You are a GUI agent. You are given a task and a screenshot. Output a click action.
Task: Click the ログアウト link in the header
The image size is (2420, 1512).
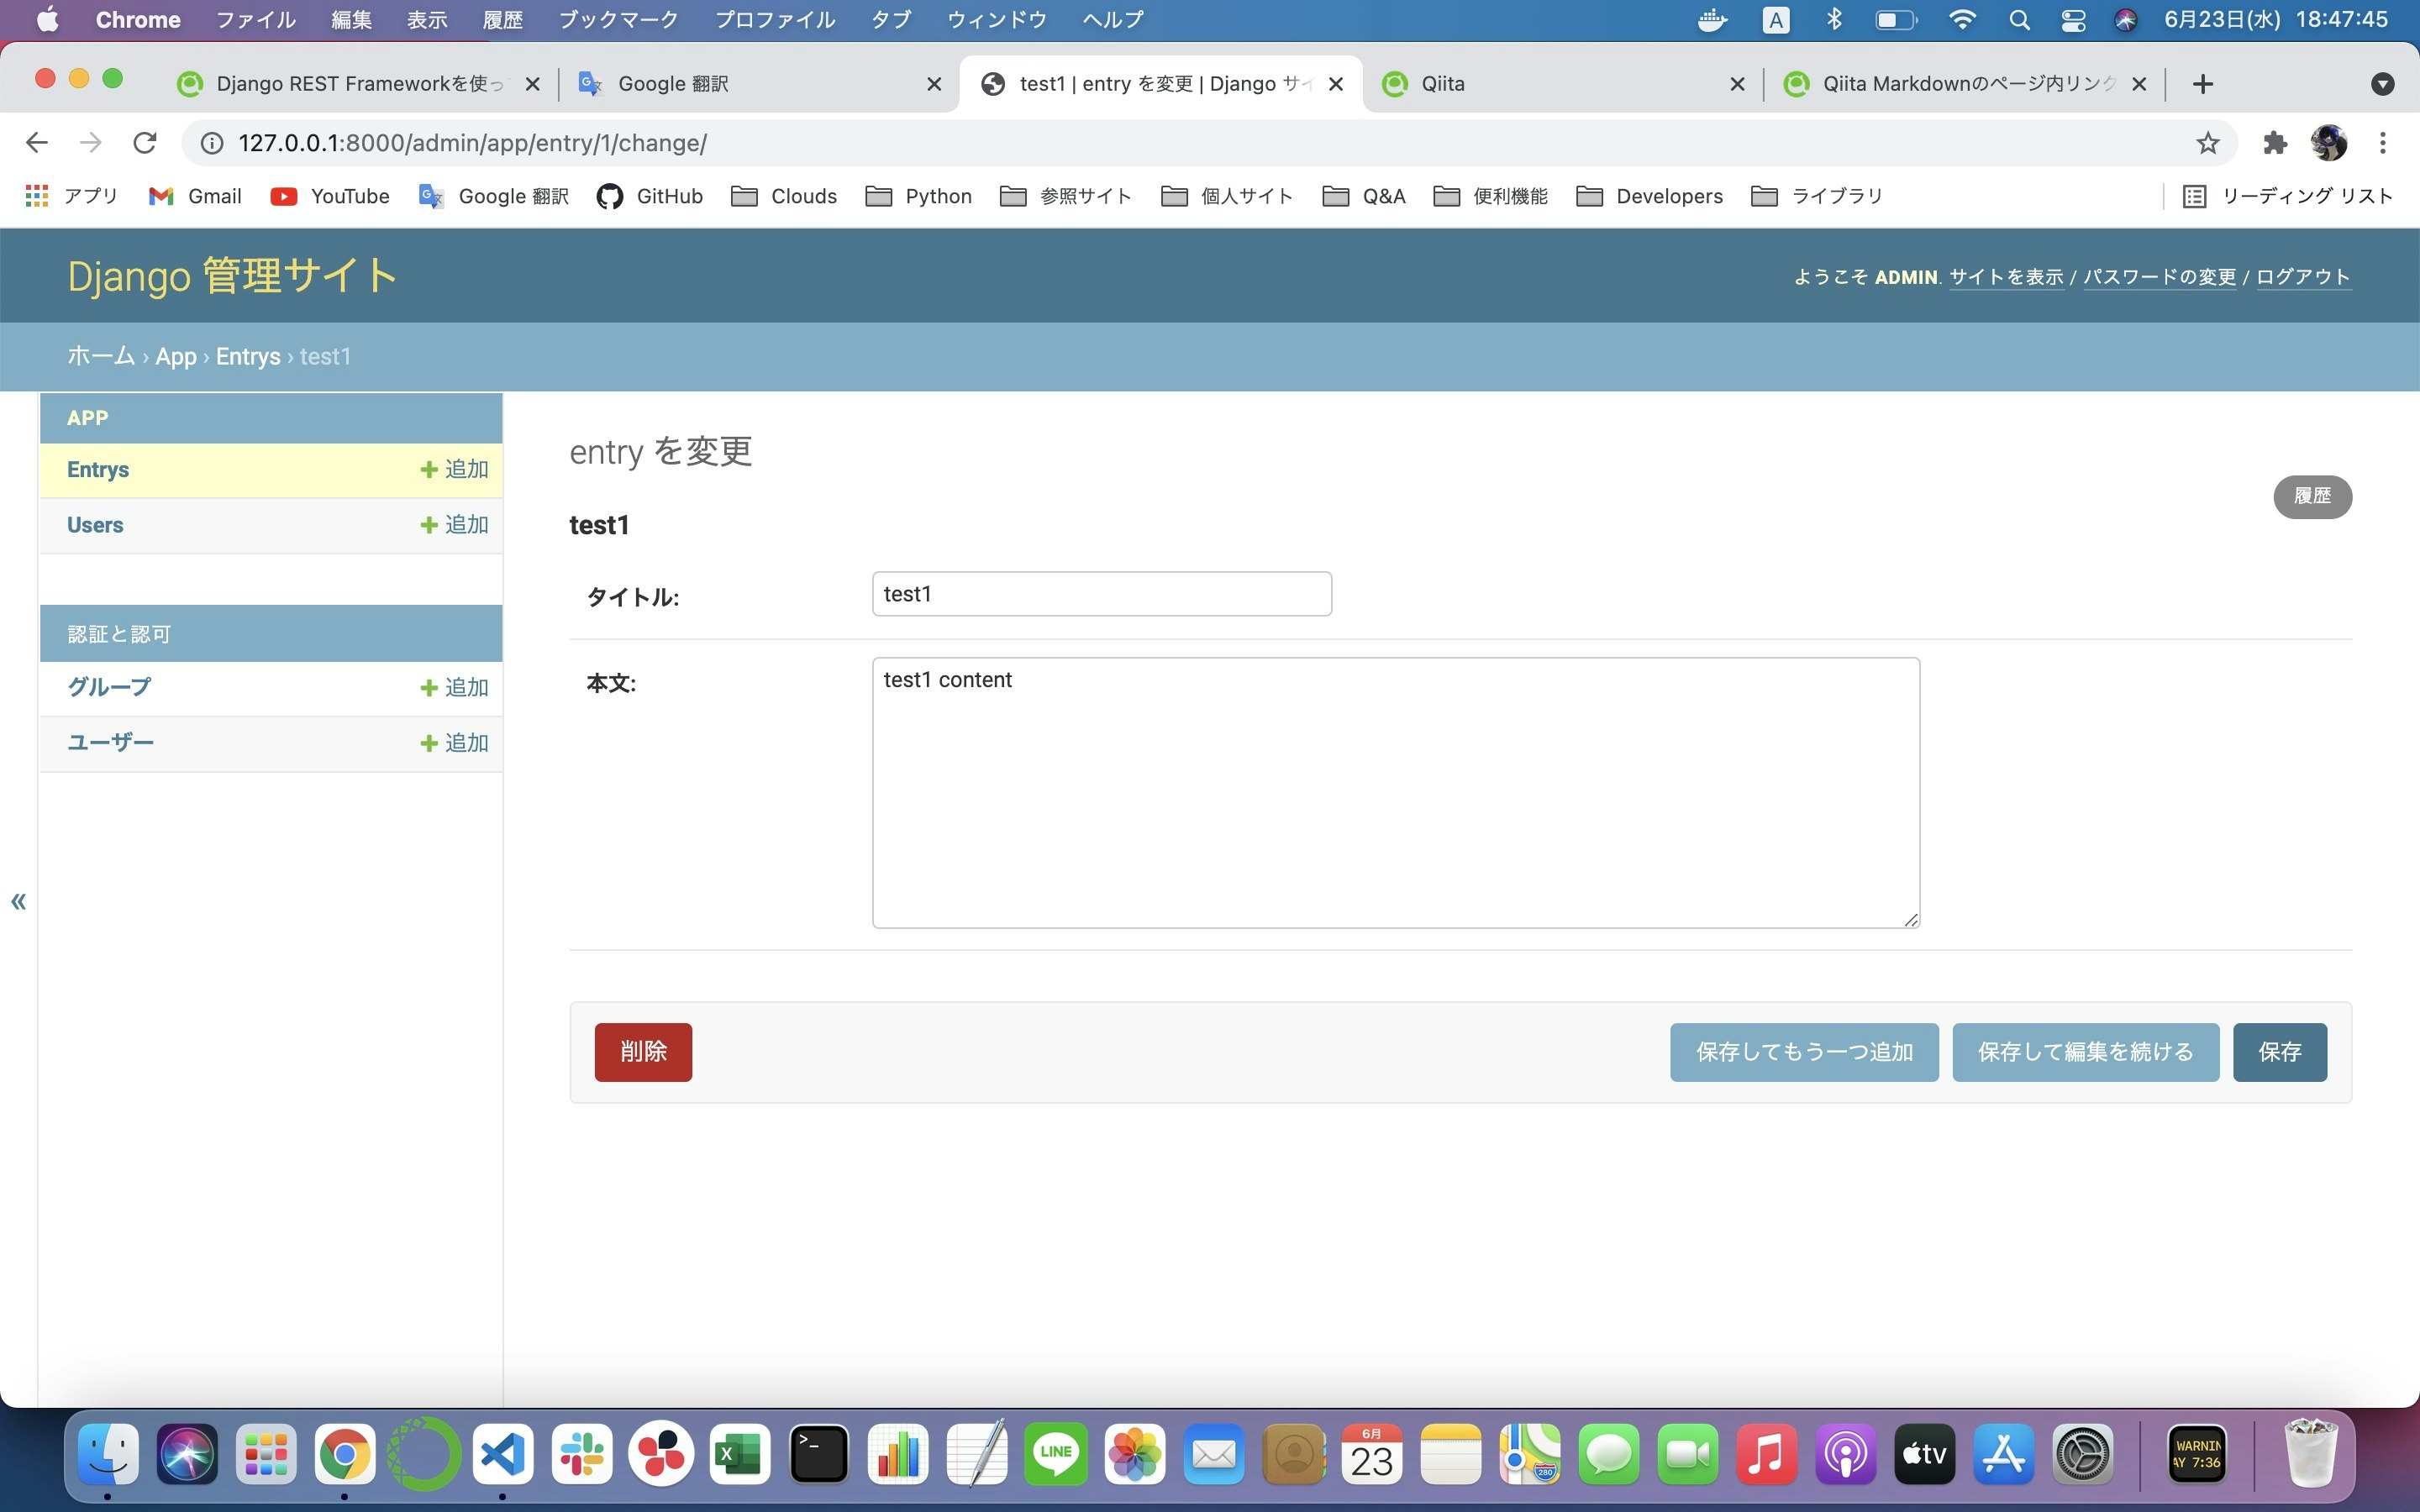click(x=2302, y=277)
